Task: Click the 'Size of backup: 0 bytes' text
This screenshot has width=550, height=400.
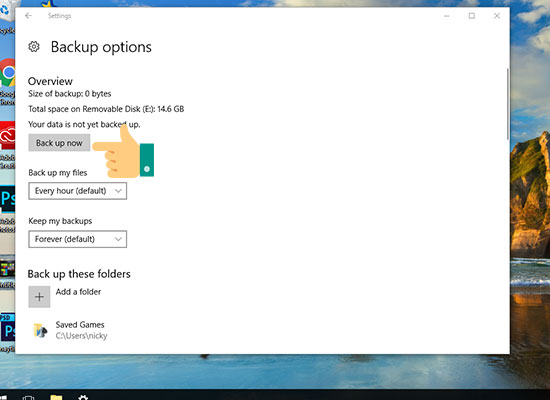Action: point(69,94)
